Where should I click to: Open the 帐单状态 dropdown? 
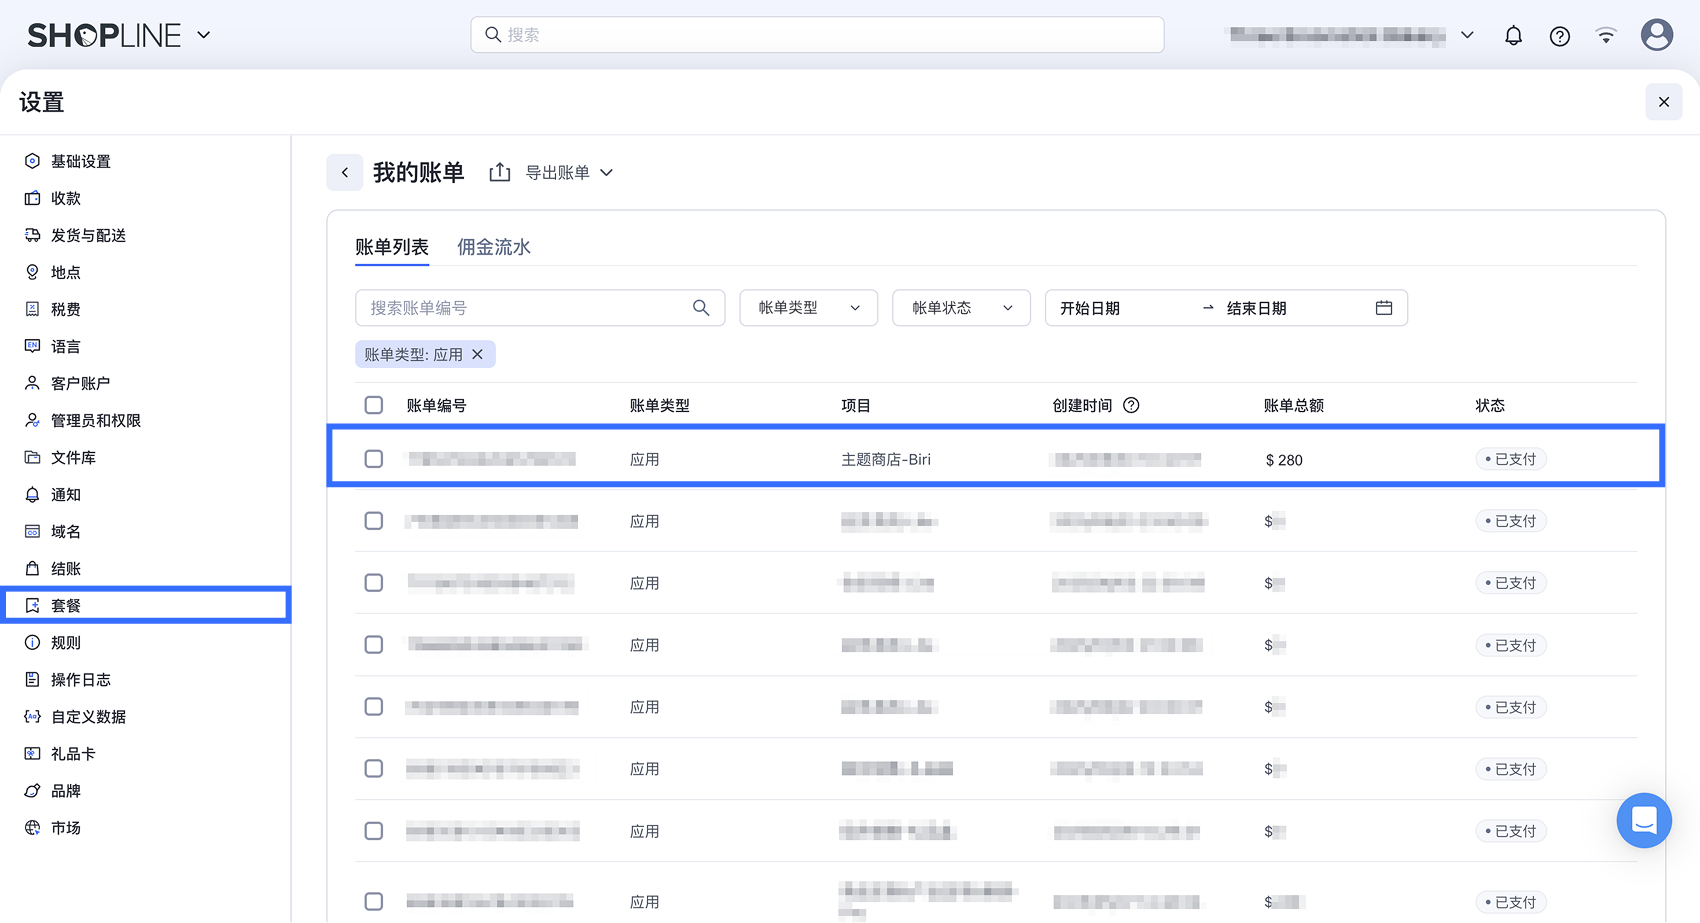pyautogui.click(x=960, y=308)
